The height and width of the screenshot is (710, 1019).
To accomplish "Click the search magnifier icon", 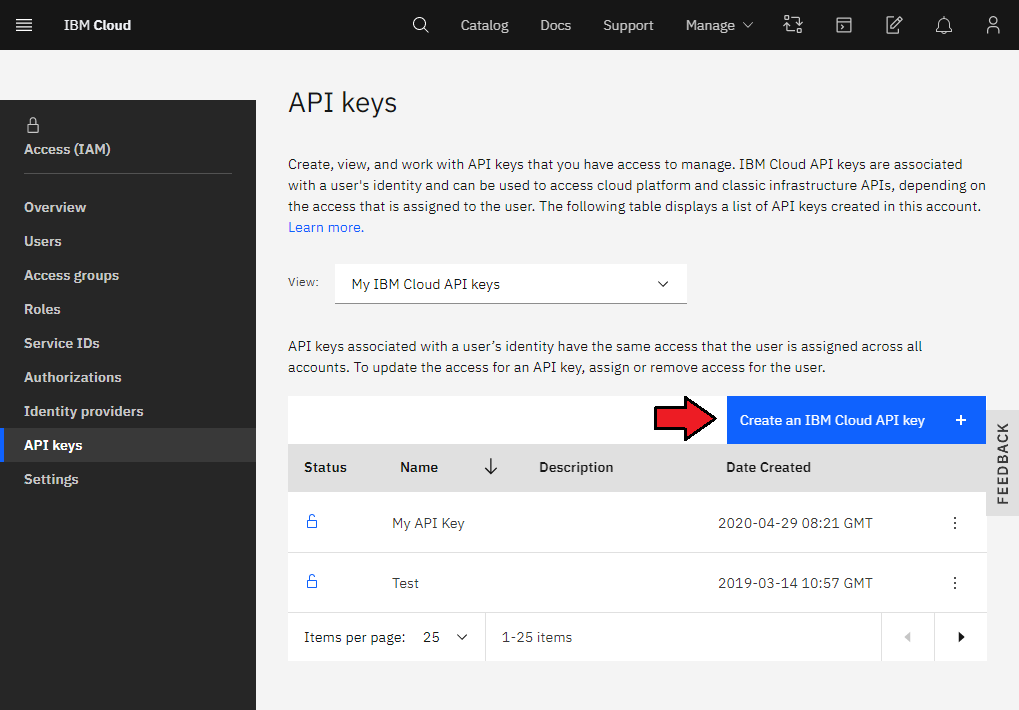I will tap(420, 25).
